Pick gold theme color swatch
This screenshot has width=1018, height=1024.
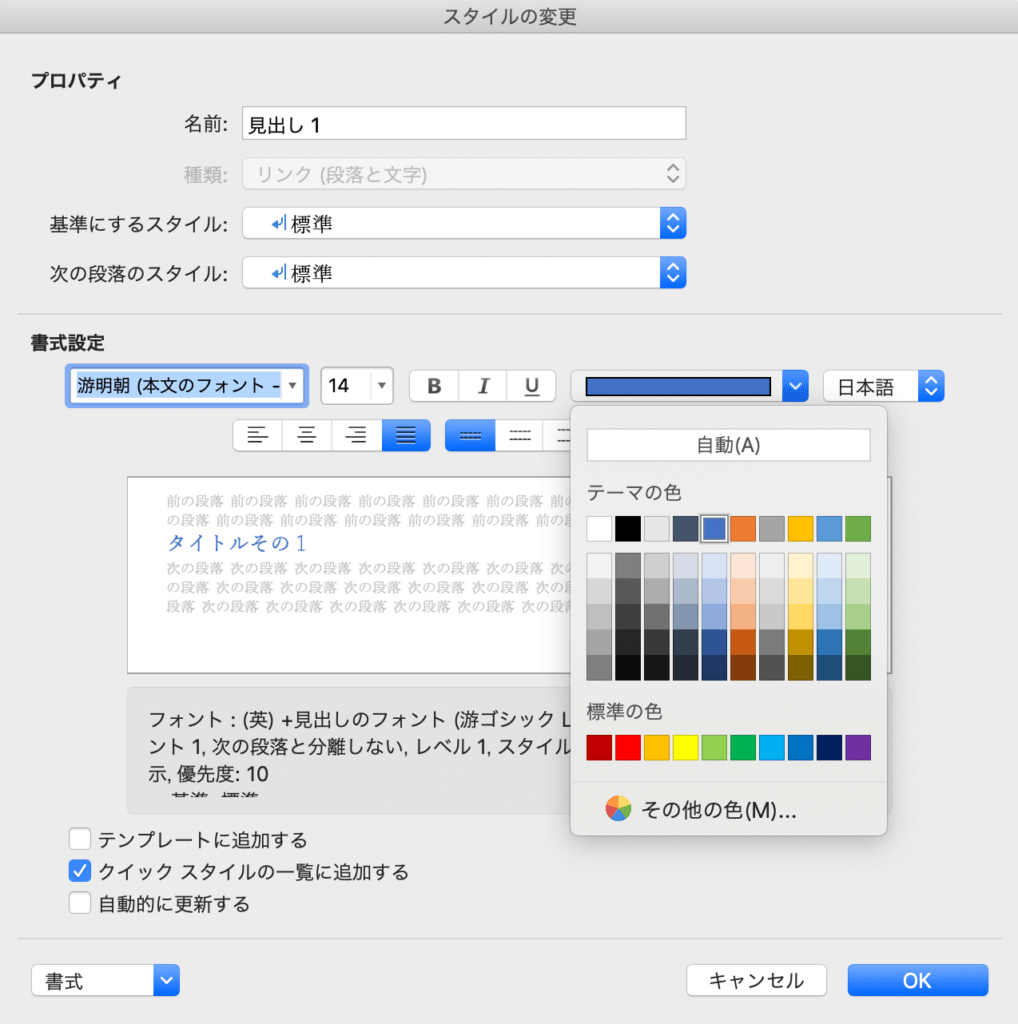pyautogui.click(x=800, y=528)
